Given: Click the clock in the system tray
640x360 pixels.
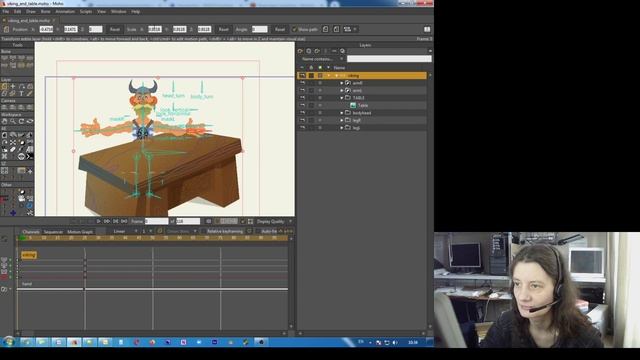Looking at the screenshot, I should (x=413, y=342).
